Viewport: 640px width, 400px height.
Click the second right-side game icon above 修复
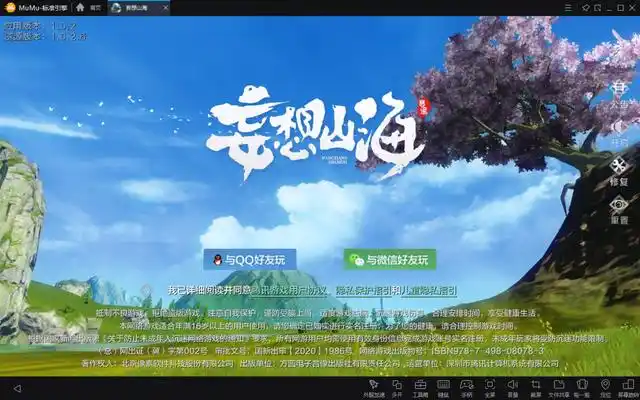pos(620,134)
